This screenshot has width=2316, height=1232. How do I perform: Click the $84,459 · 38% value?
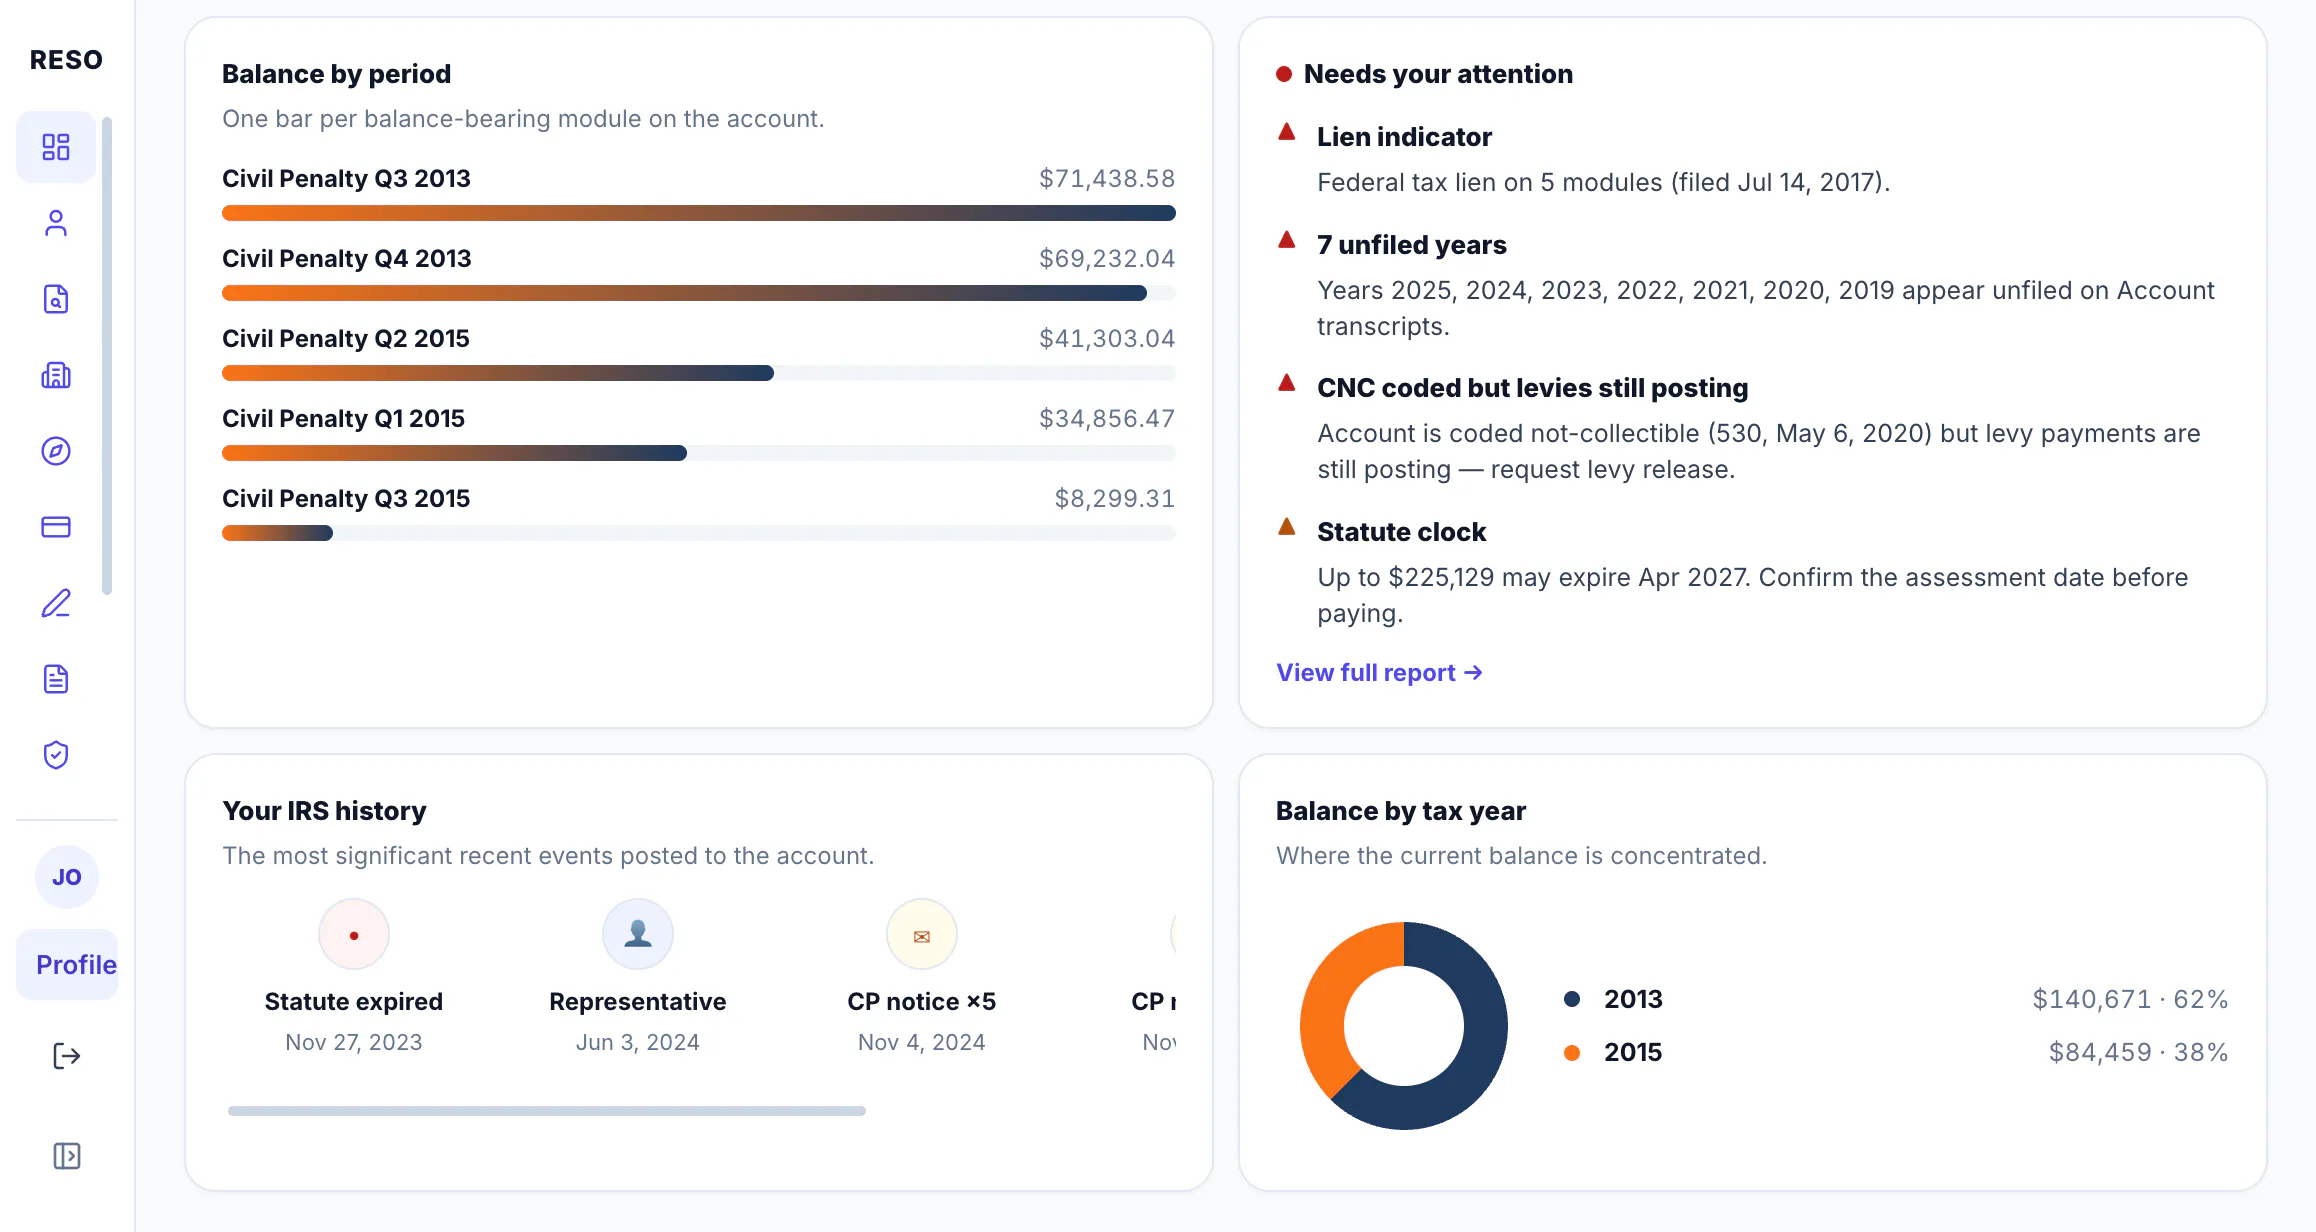click(2138, 1052)
